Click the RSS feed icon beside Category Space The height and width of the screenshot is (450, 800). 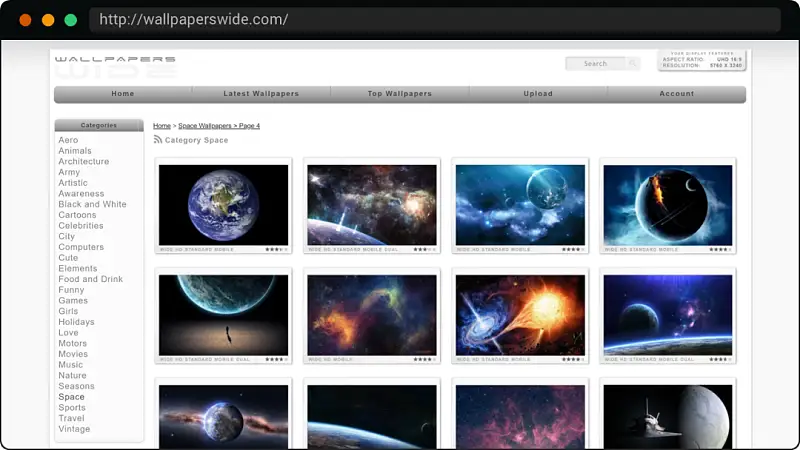[x=158, y=139]
